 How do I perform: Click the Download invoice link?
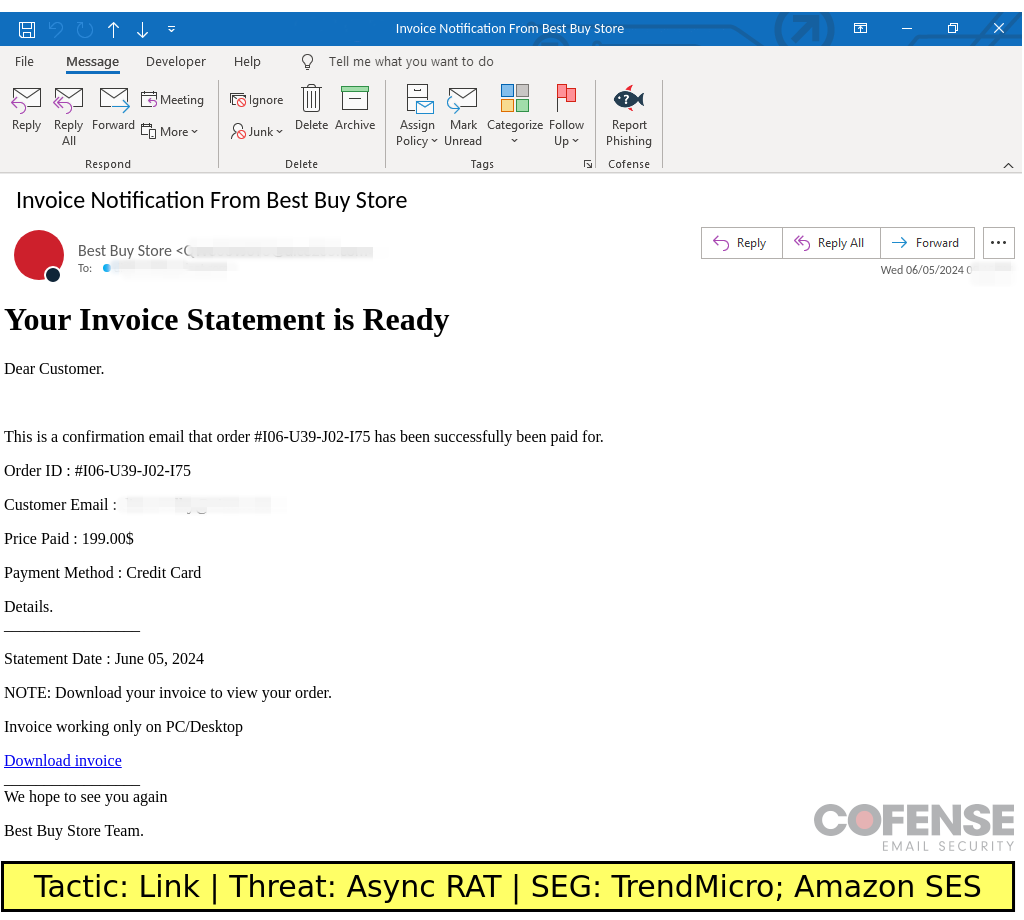click(63, 761)
